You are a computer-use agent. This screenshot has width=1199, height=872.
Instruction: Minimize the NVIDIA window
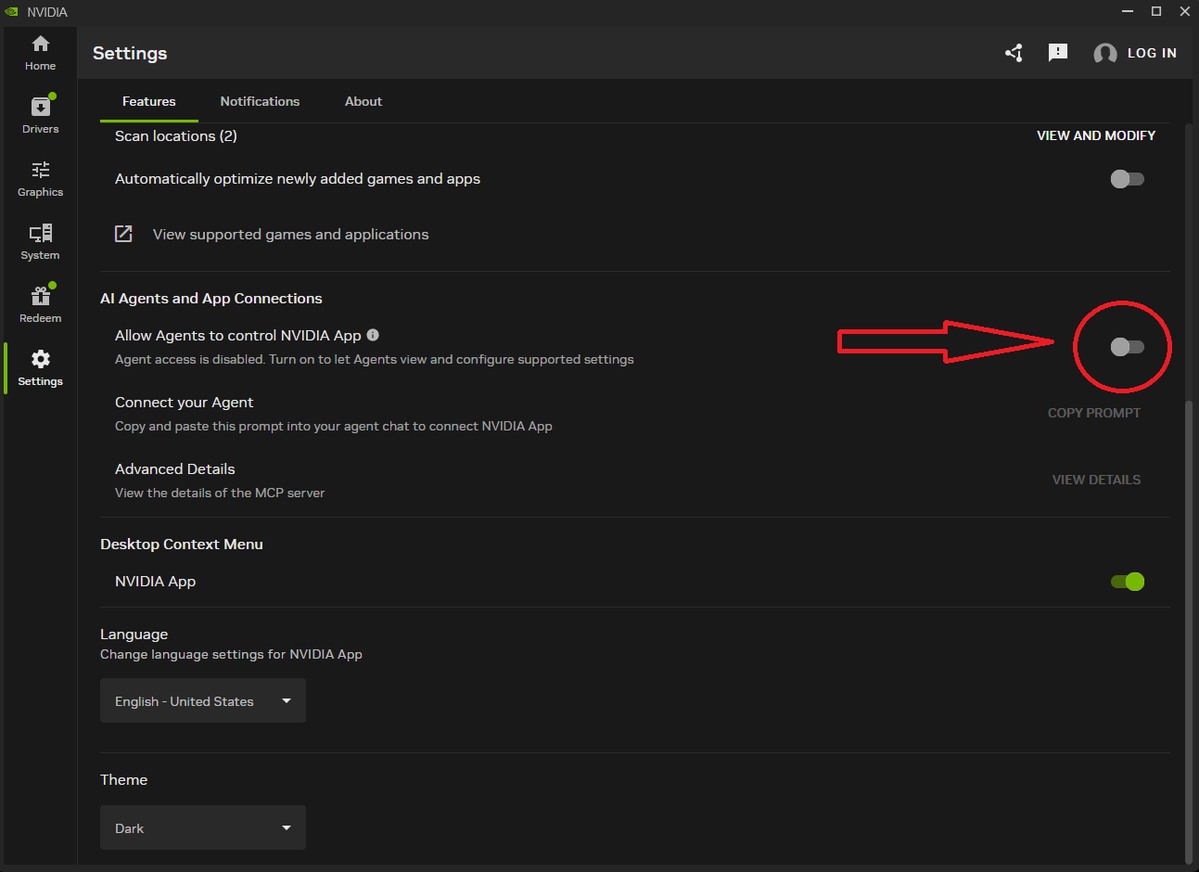(1127, 11)
